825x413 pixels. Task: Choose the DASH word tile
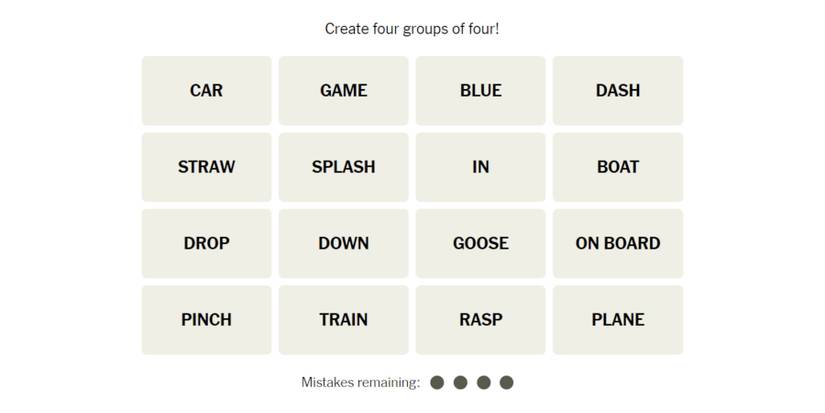[x=617, y=91]
